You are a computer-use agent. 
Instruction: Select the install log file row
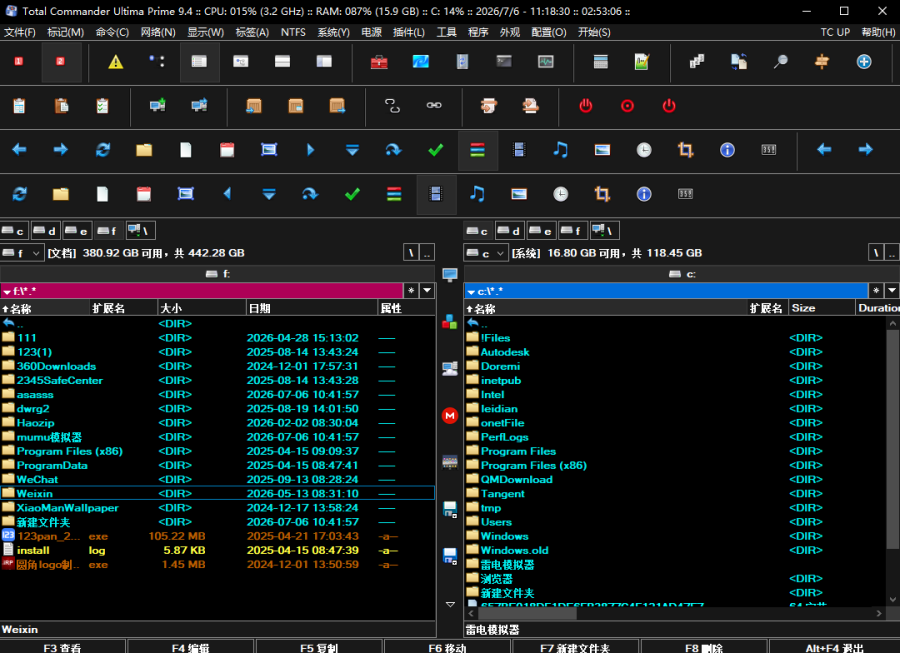[x=218, y=550]
